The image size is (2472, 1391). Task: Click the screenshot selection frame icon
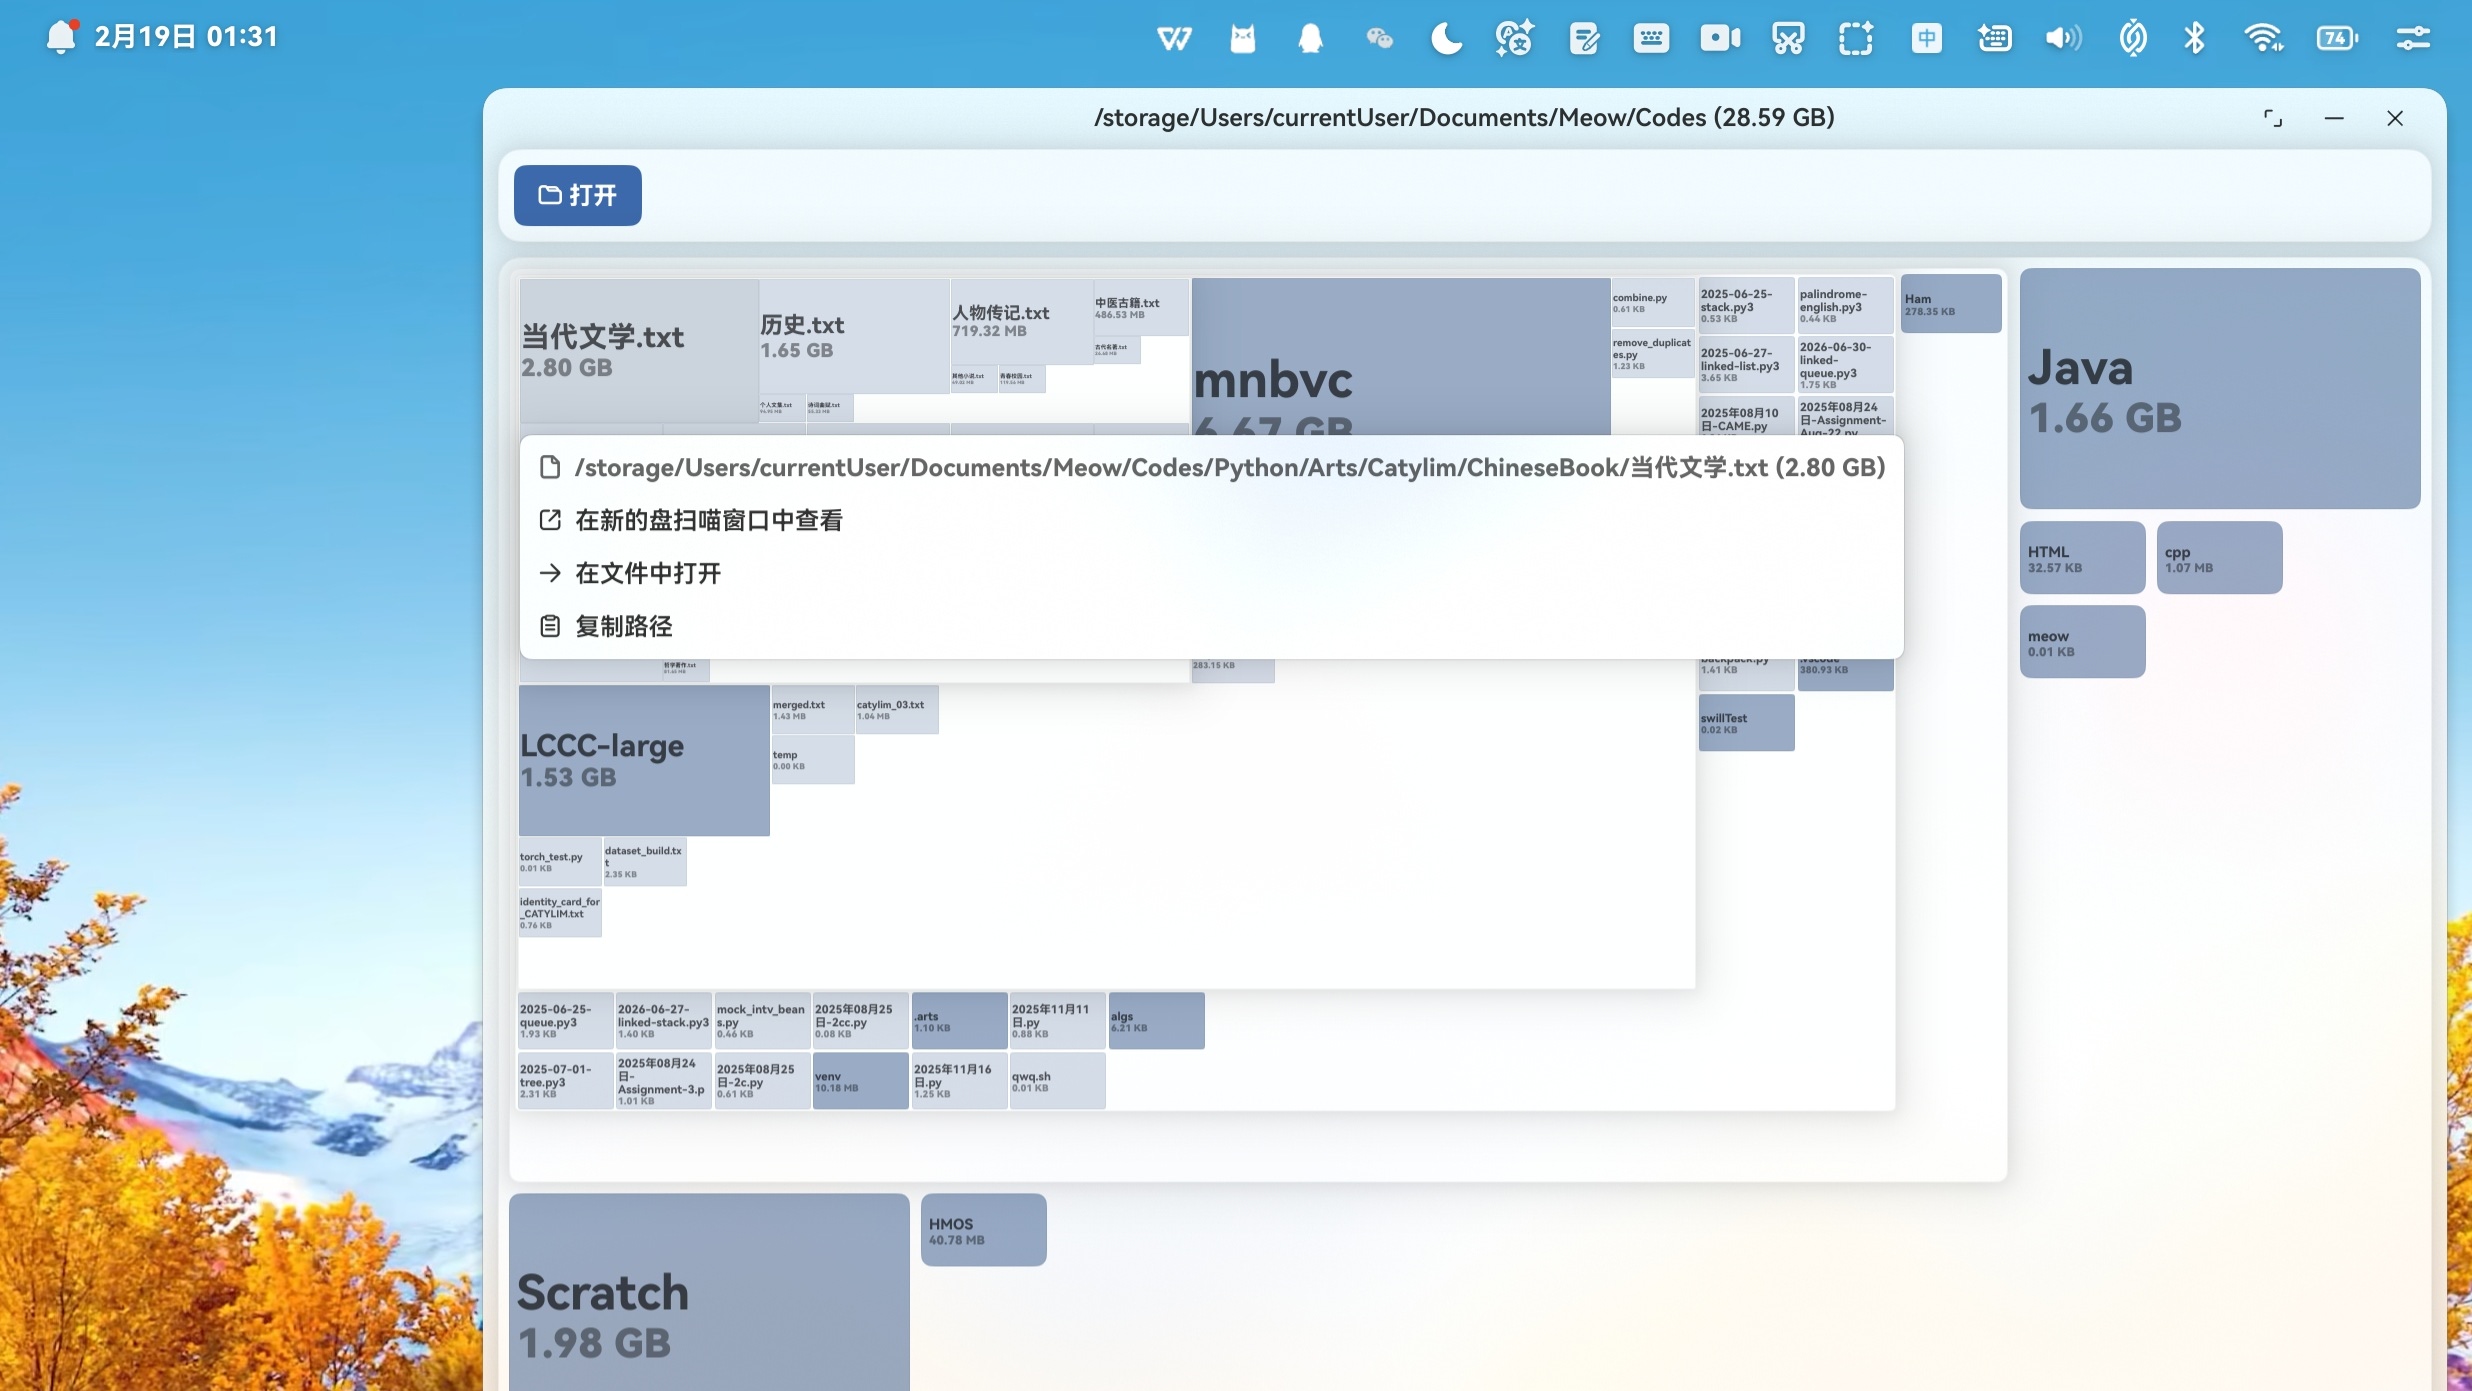[1855, 39]
